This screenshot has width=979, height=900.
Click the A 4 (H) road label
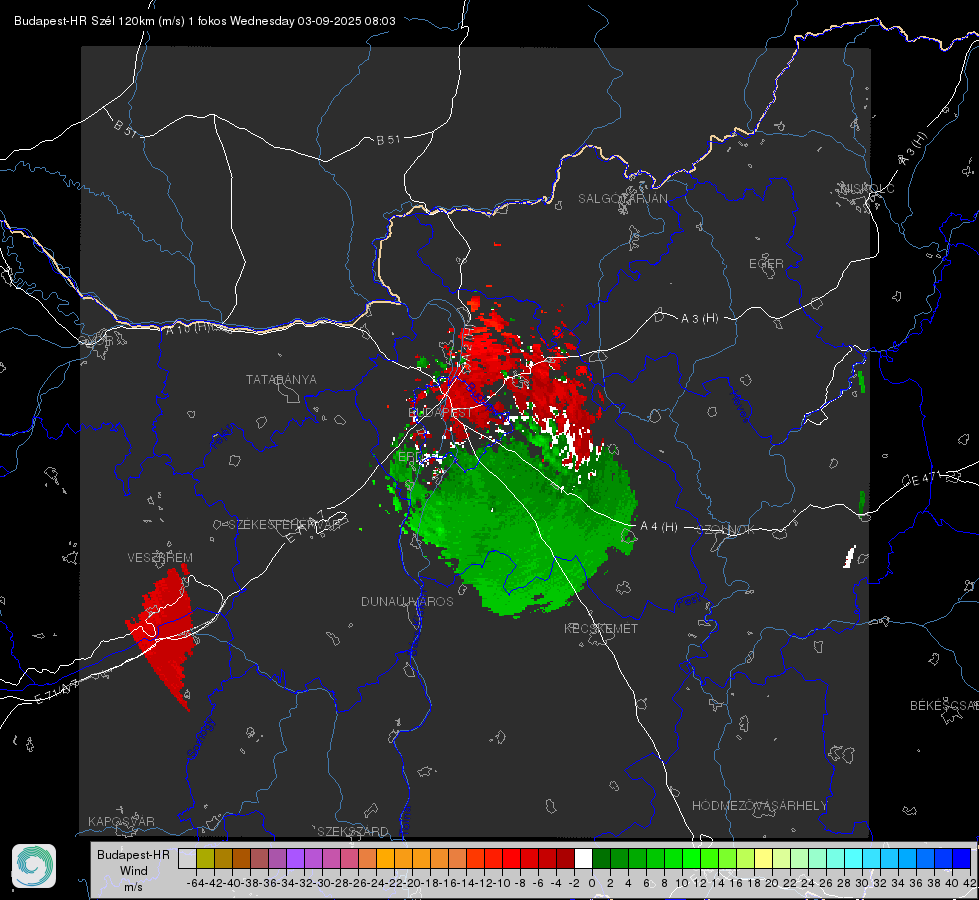659,527
